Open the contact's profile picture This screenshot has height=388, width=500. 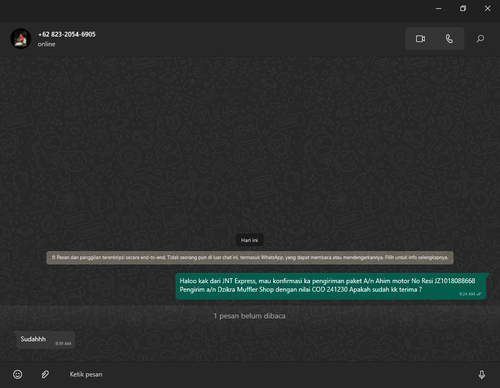21,39
